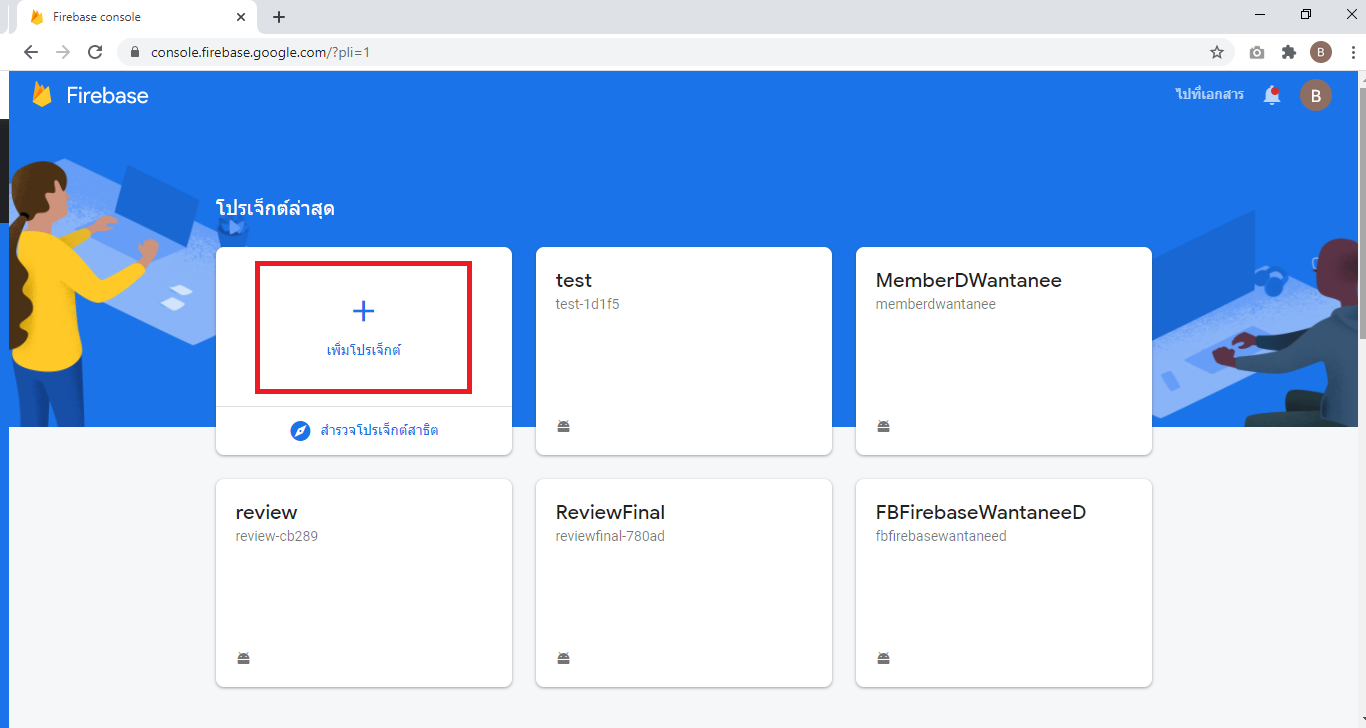The image size is (1366, 728).
Task: Click project ID test-1d1f5
Action: click(587, 304)
